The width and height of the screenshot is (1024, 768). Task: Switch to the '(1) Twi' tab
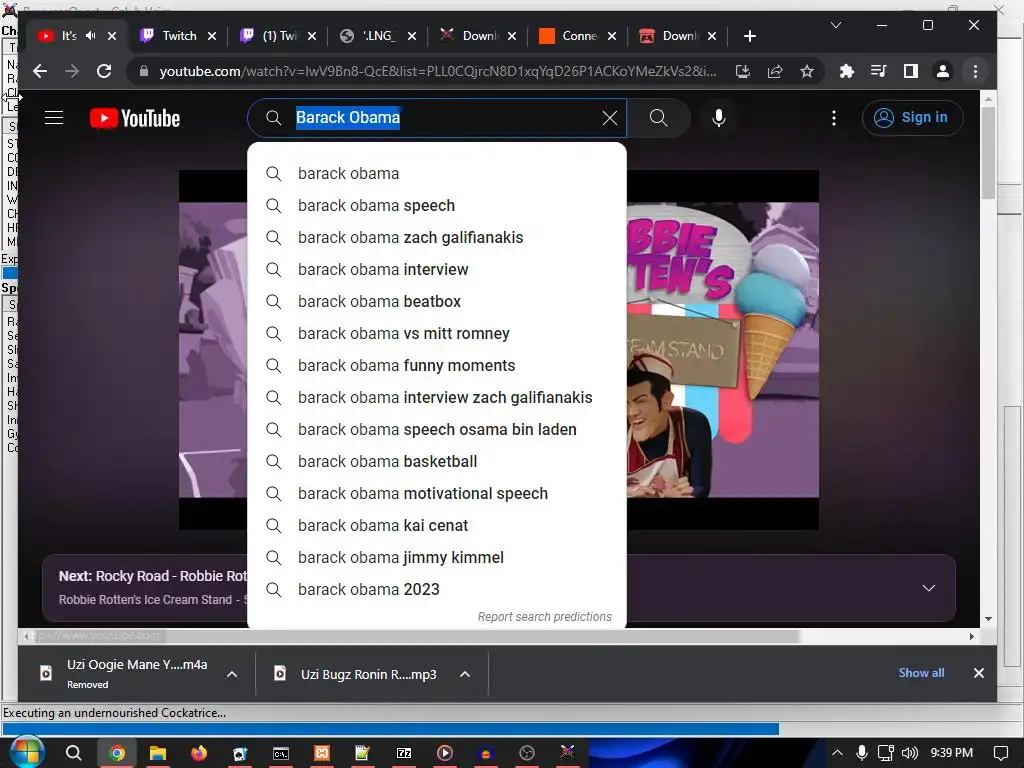[279, 36]
